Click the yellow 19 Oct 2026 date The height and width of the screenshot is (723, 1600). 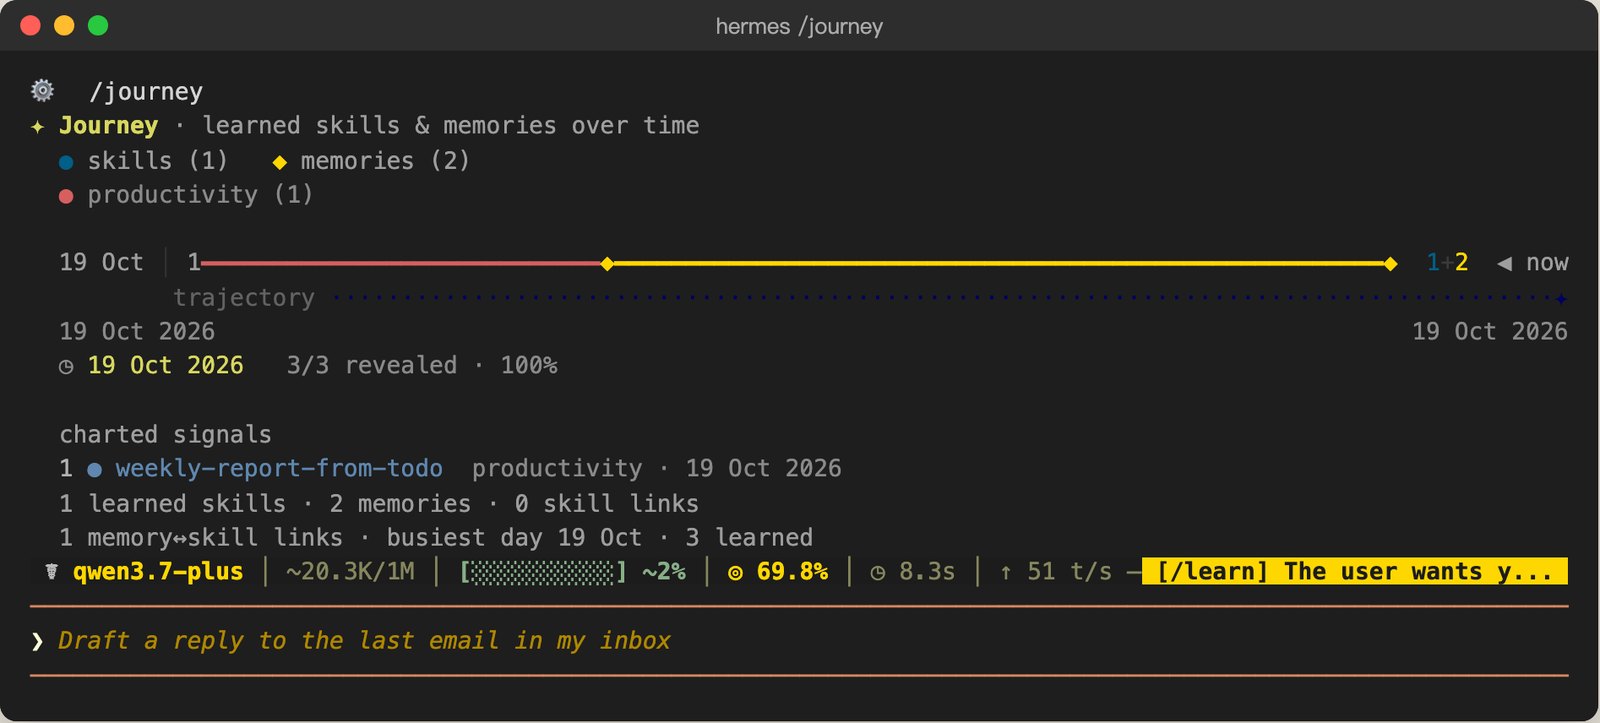[x=166, y=366]
